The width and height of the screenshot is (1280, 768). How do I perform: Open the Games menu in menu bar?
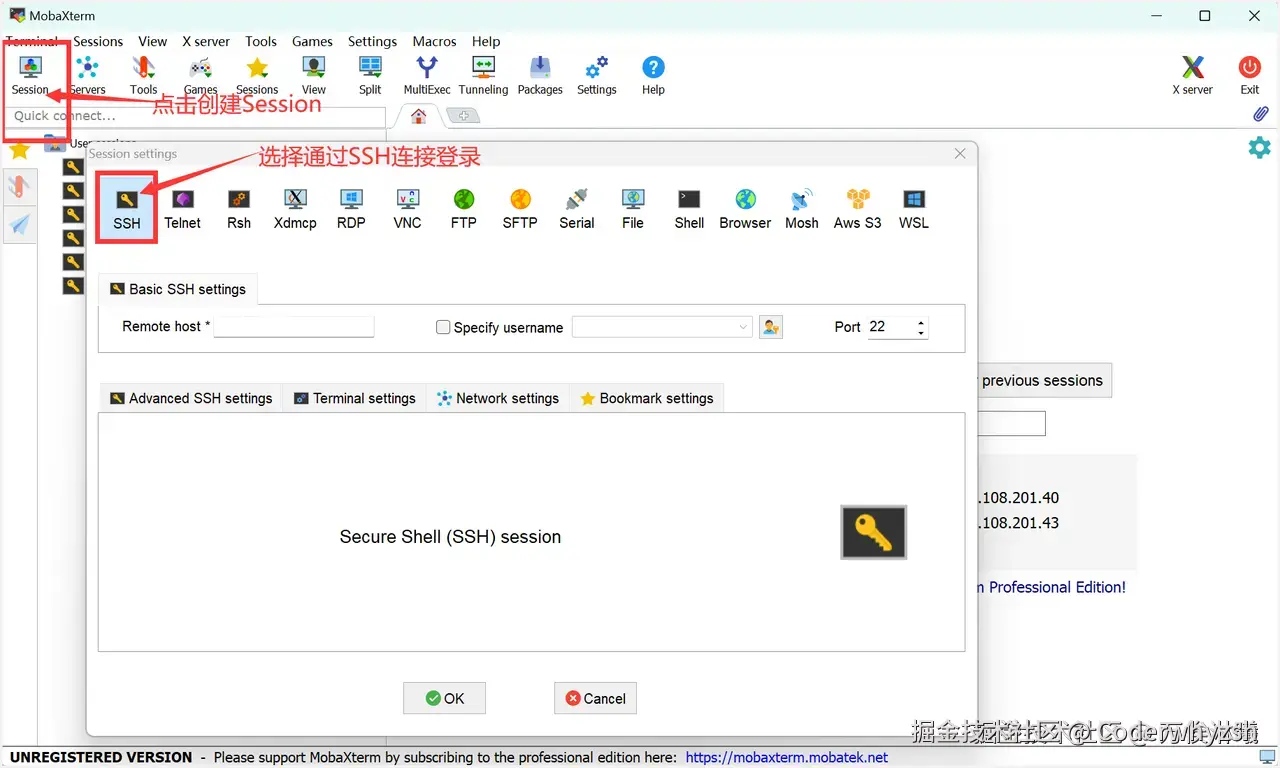click(312, 41)
